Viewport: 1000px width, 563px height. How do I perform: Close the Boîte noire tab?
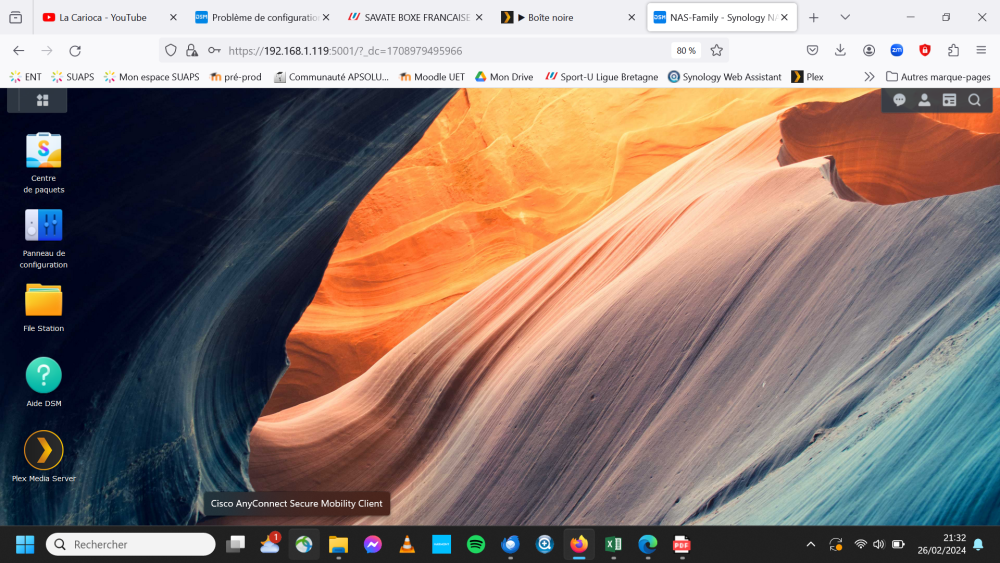[631, 17]
